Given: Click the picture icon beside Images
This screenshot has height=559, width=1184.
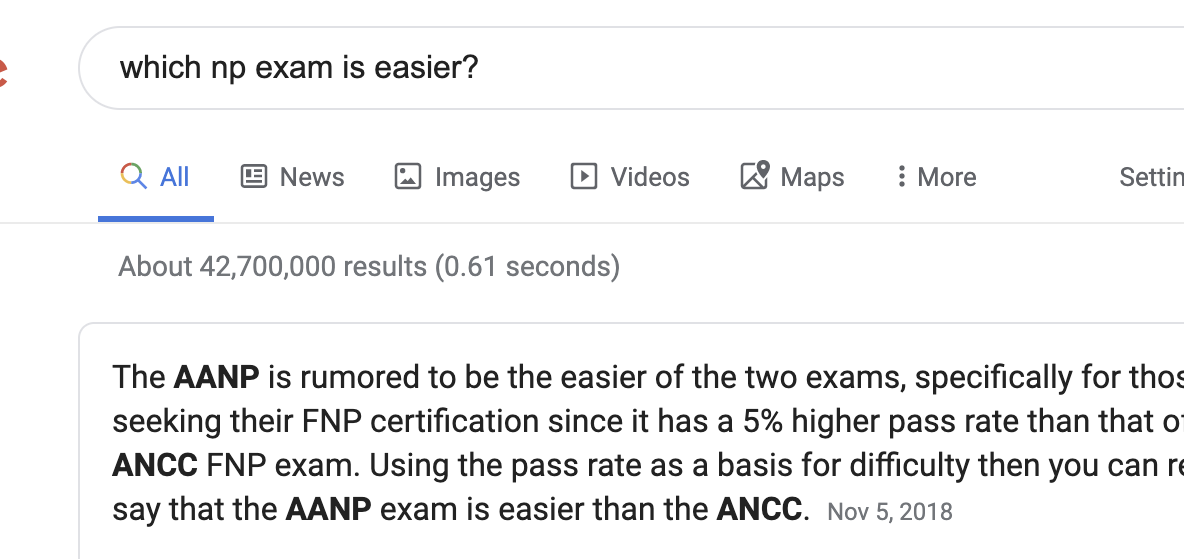Looking at the screenshot, I should click(408, 176).
